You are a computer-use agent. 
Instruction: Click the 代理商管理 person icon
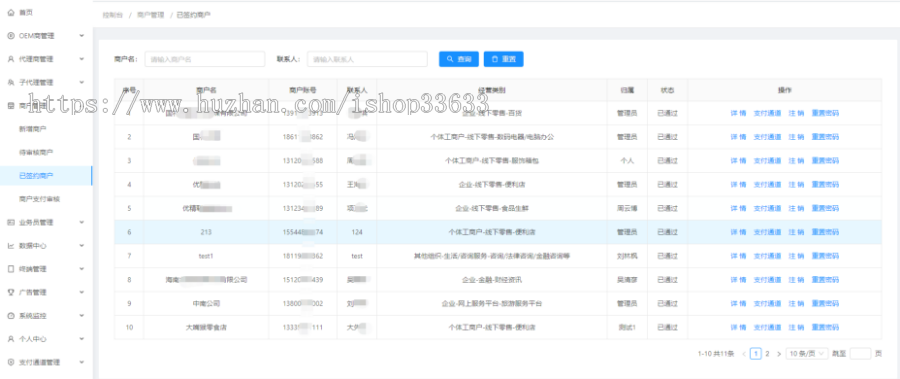point(11,59)
